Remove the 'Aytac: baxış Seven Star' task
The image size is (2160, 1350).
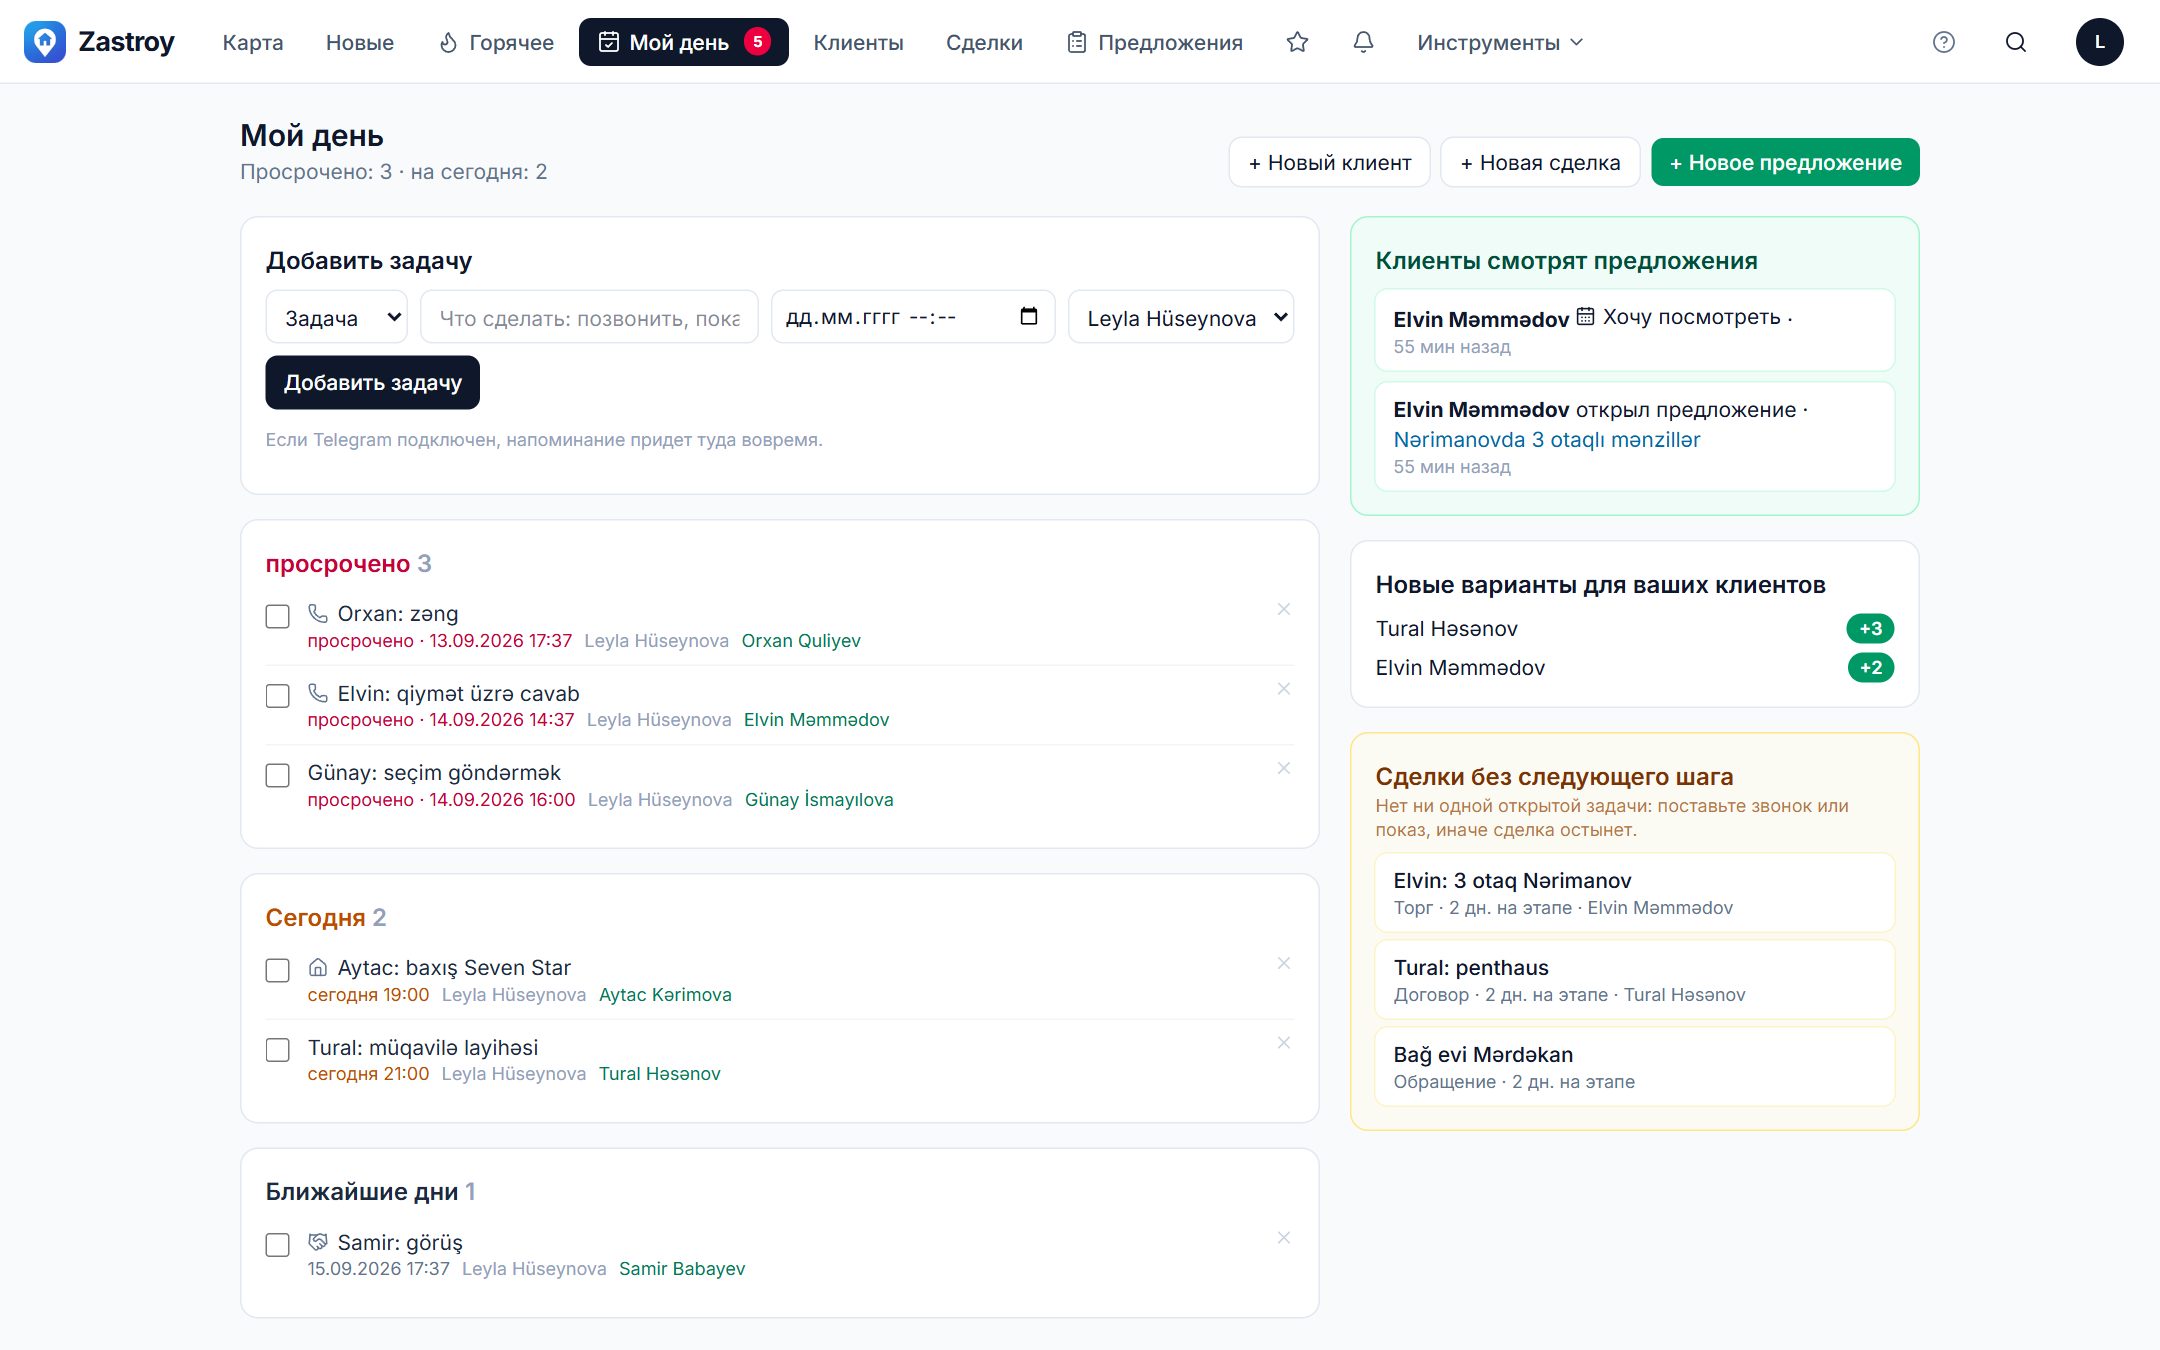click(1284, 963)
